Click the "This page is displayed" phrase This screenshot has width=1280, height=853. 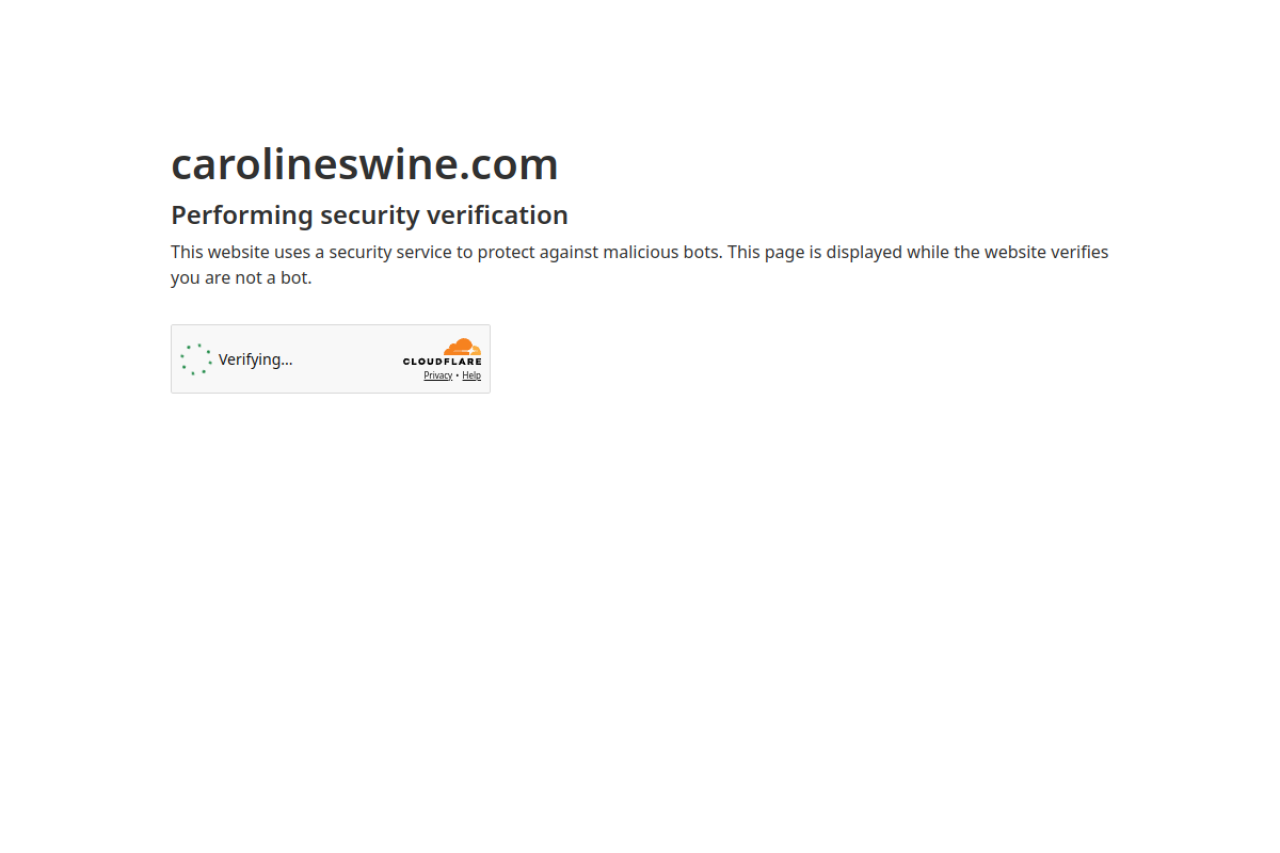(814, 252)
